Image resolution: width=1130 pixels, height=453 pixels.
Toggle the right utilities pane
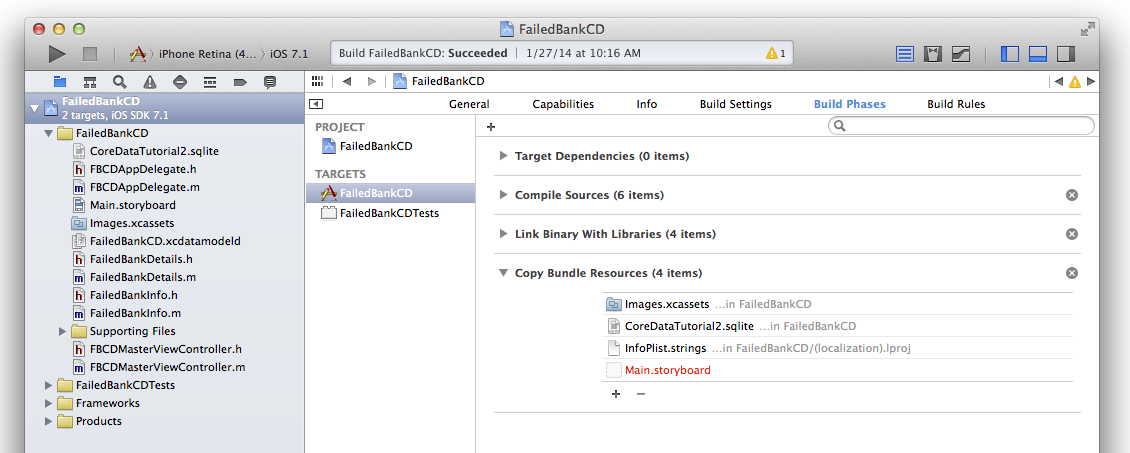1066,53
